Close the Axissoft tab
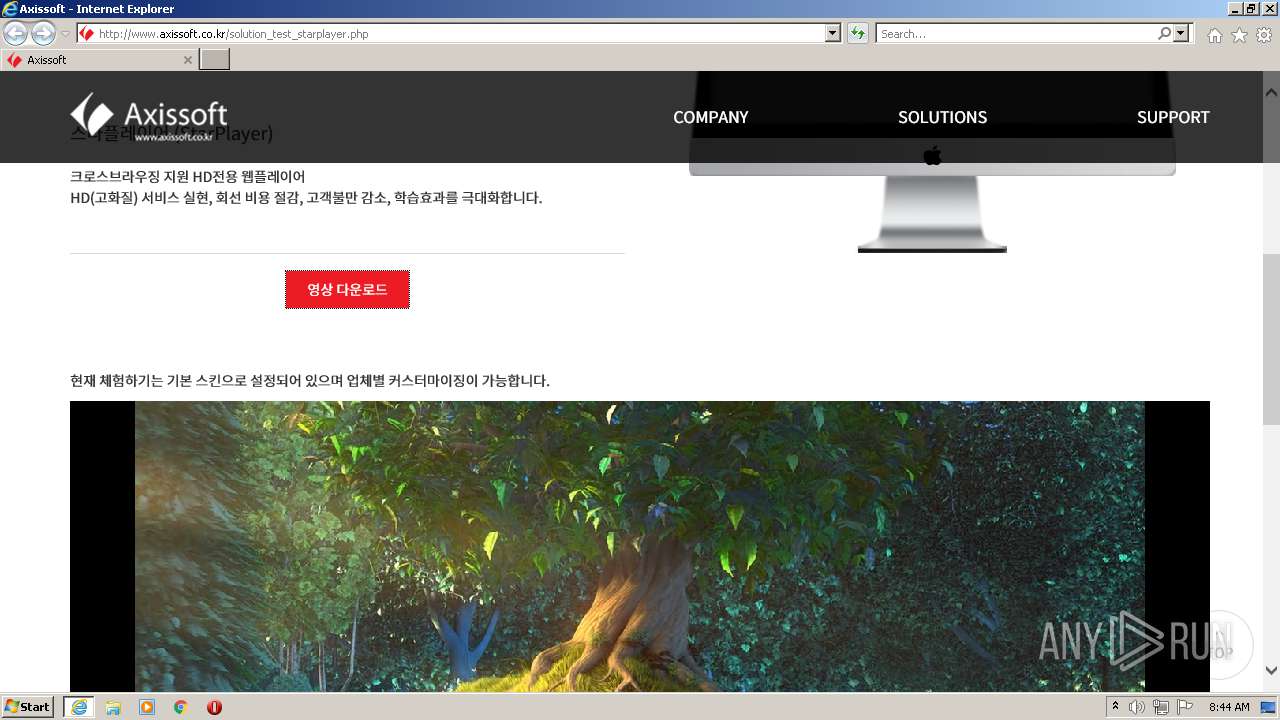The height and width of the screenshot is (720, 1280). click(x=187, y=60)
